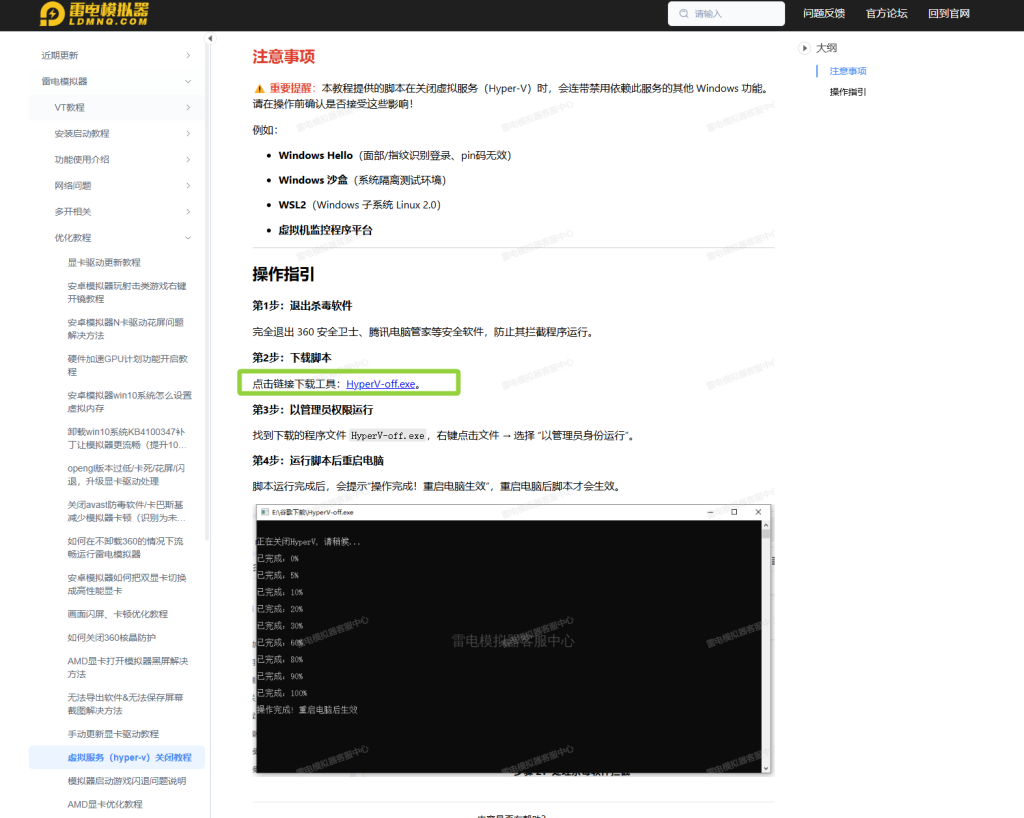Download the HyperV-off.exe tool link
Image resolution: width=1024 pixels, height=818 pixels.
tap(382, 384)
